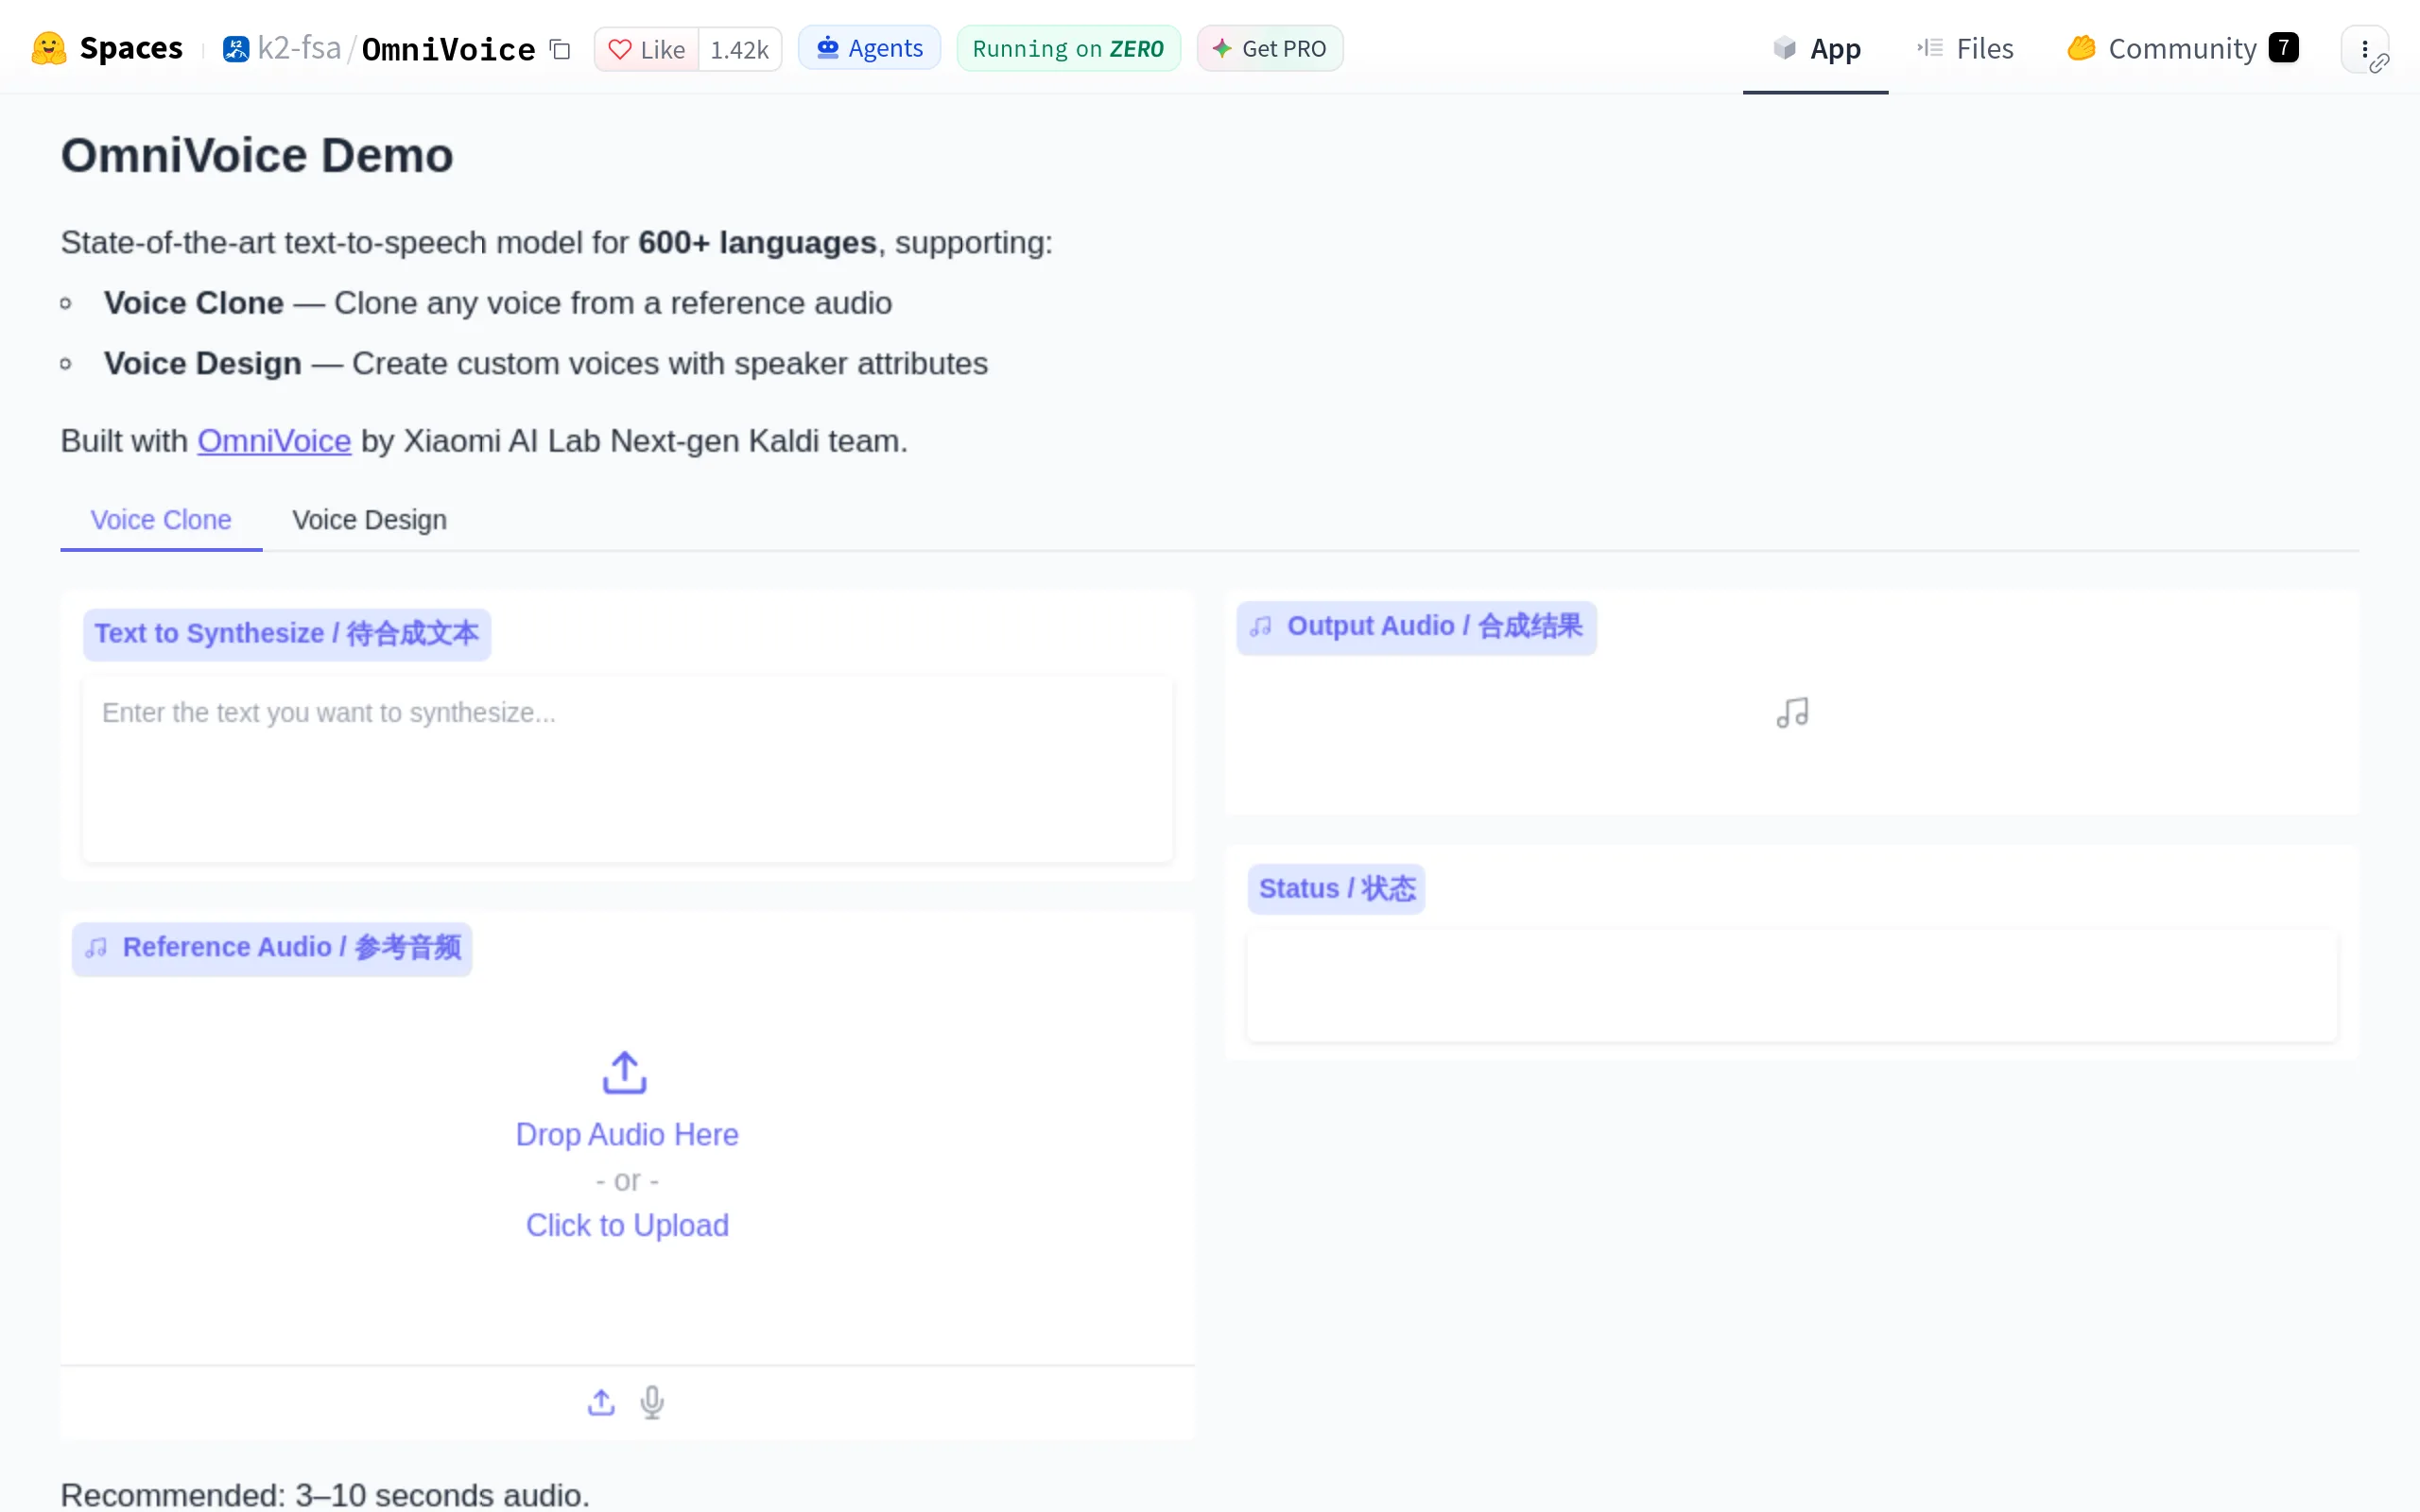
Task: Click the Status text box
Action: pyautogui.click(x=1792, y=985)
